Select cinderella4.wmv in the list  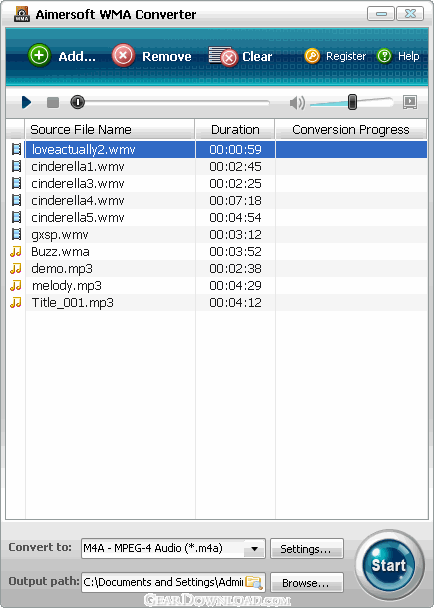(217, 200)
